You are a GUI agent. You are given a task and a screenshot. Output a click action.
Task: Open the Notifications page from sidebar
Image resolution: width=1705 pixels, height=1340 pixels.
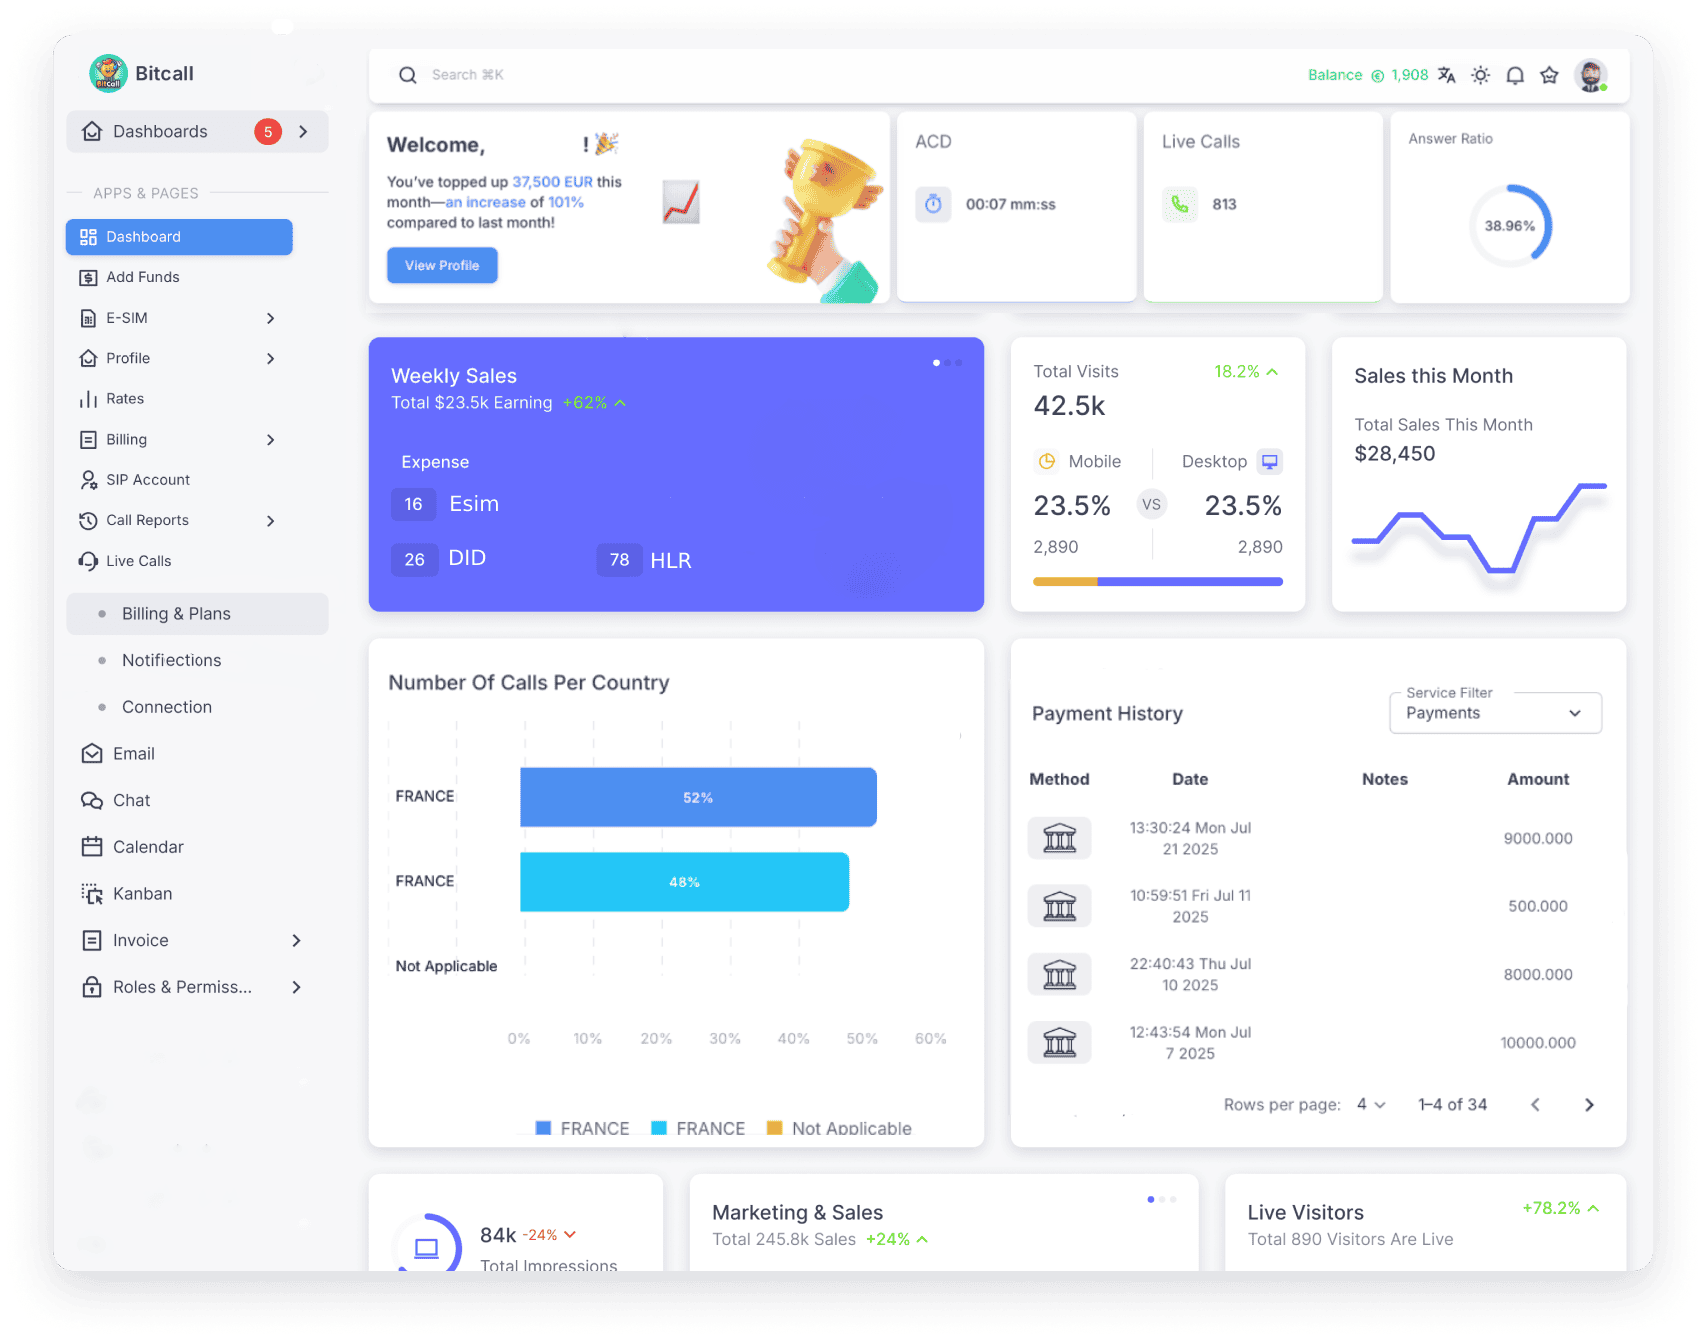click(171, 660)
